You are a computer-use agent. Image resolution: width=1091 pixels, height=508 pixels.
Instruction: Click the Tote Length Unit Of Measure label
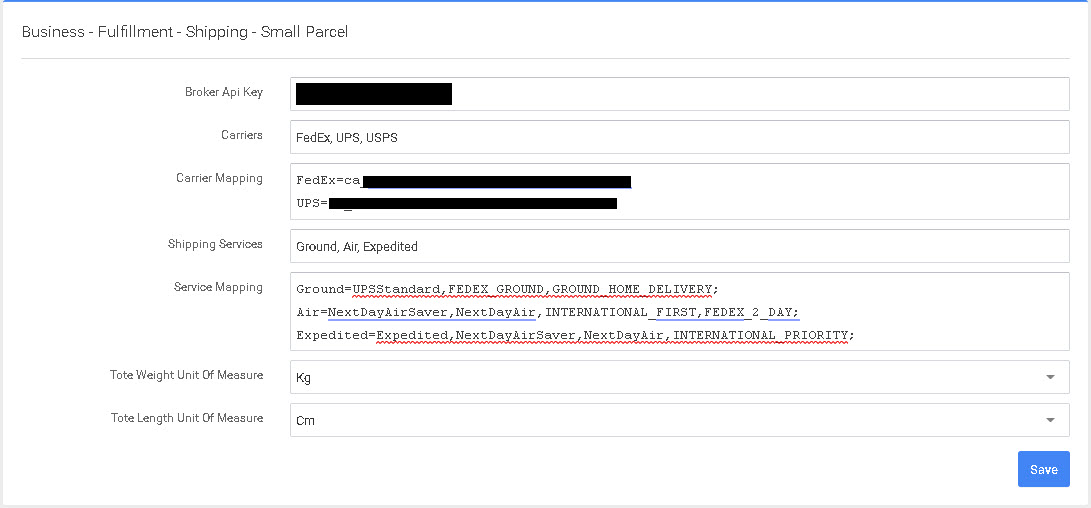pyautogui.click(x=187, y=418)
